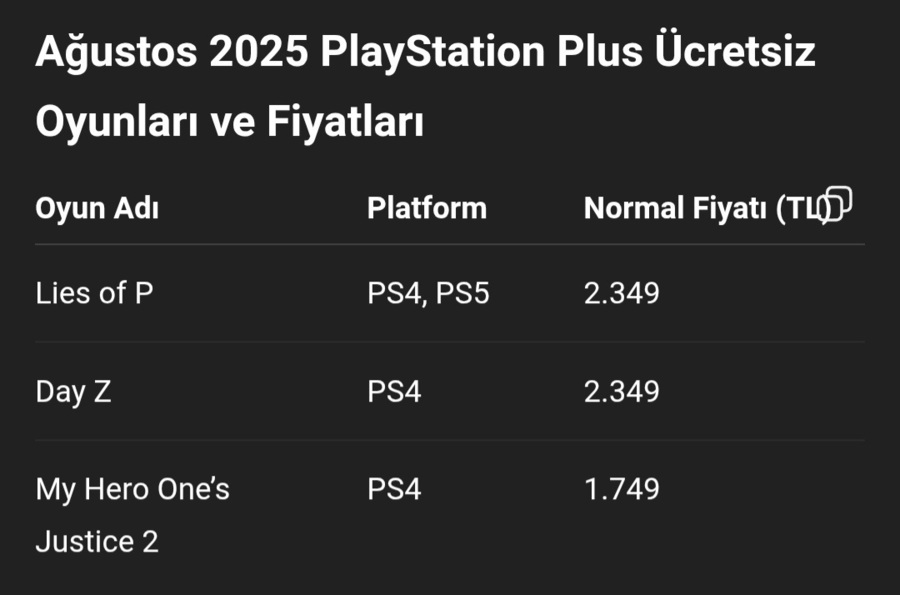The height and width of the screenshot is (595, 900).
Task: Click the 2025 year in the title
Action: coord(259,52)
